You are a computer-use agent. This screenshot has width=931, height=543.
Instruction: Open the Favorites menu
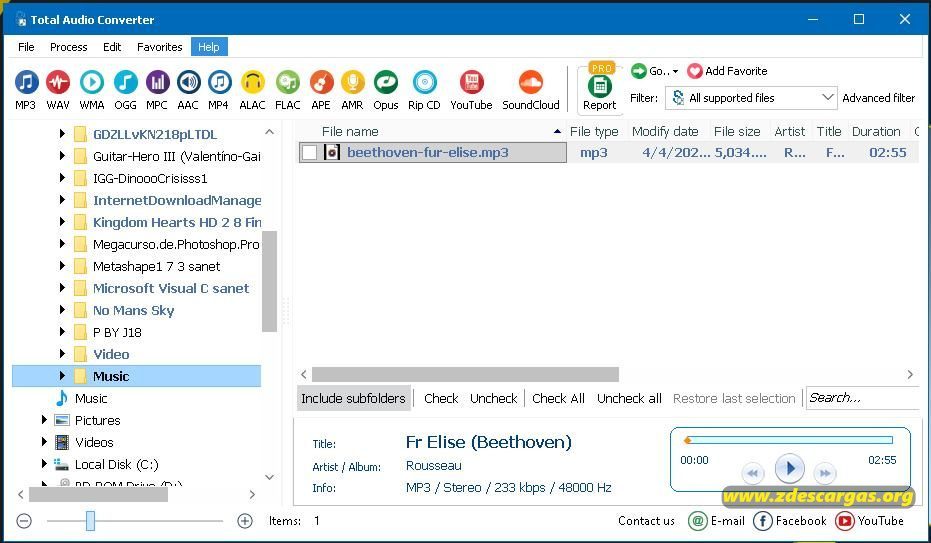click(x=159, y=47)
